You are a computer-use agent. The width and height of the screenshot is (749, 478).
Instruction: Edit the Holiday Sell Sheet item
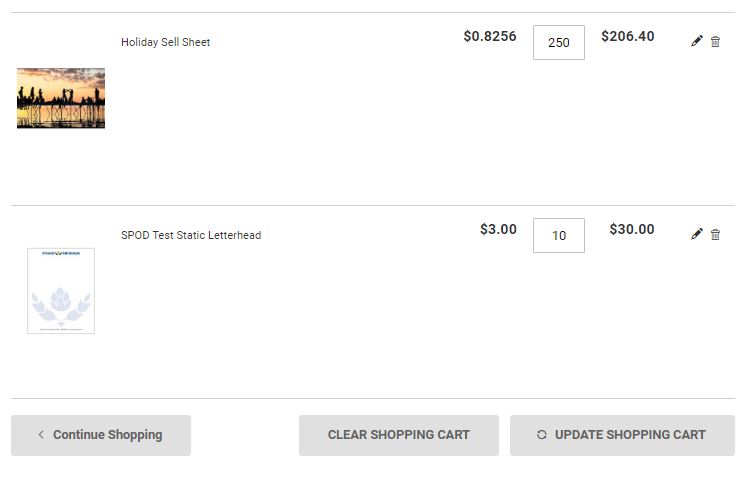[697, 42]
